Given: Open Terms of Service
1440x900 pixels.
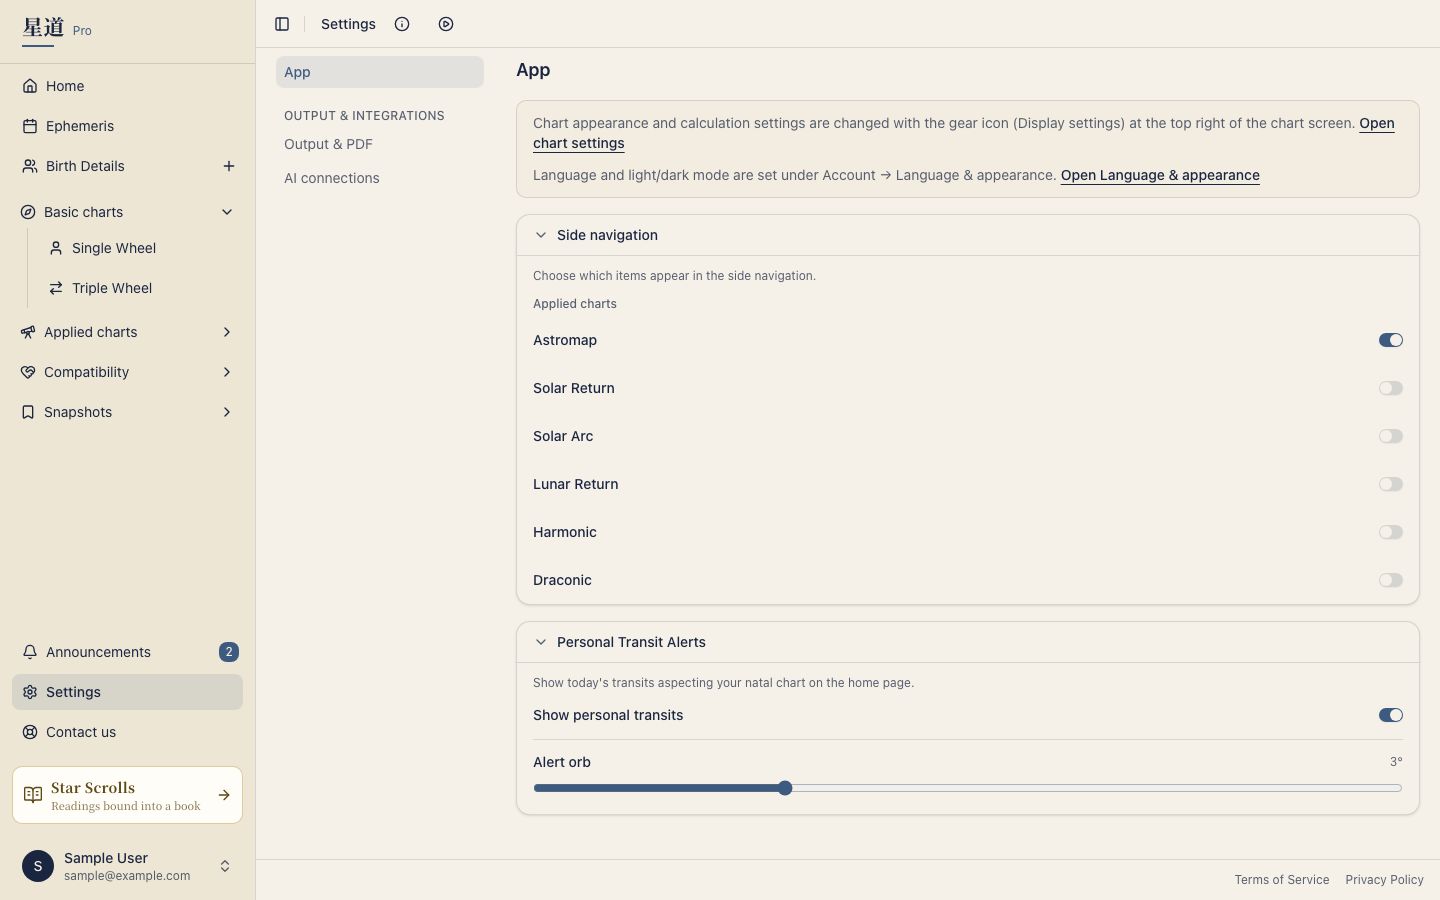Looking at the screenshot, I should (x=1282, y=880).
